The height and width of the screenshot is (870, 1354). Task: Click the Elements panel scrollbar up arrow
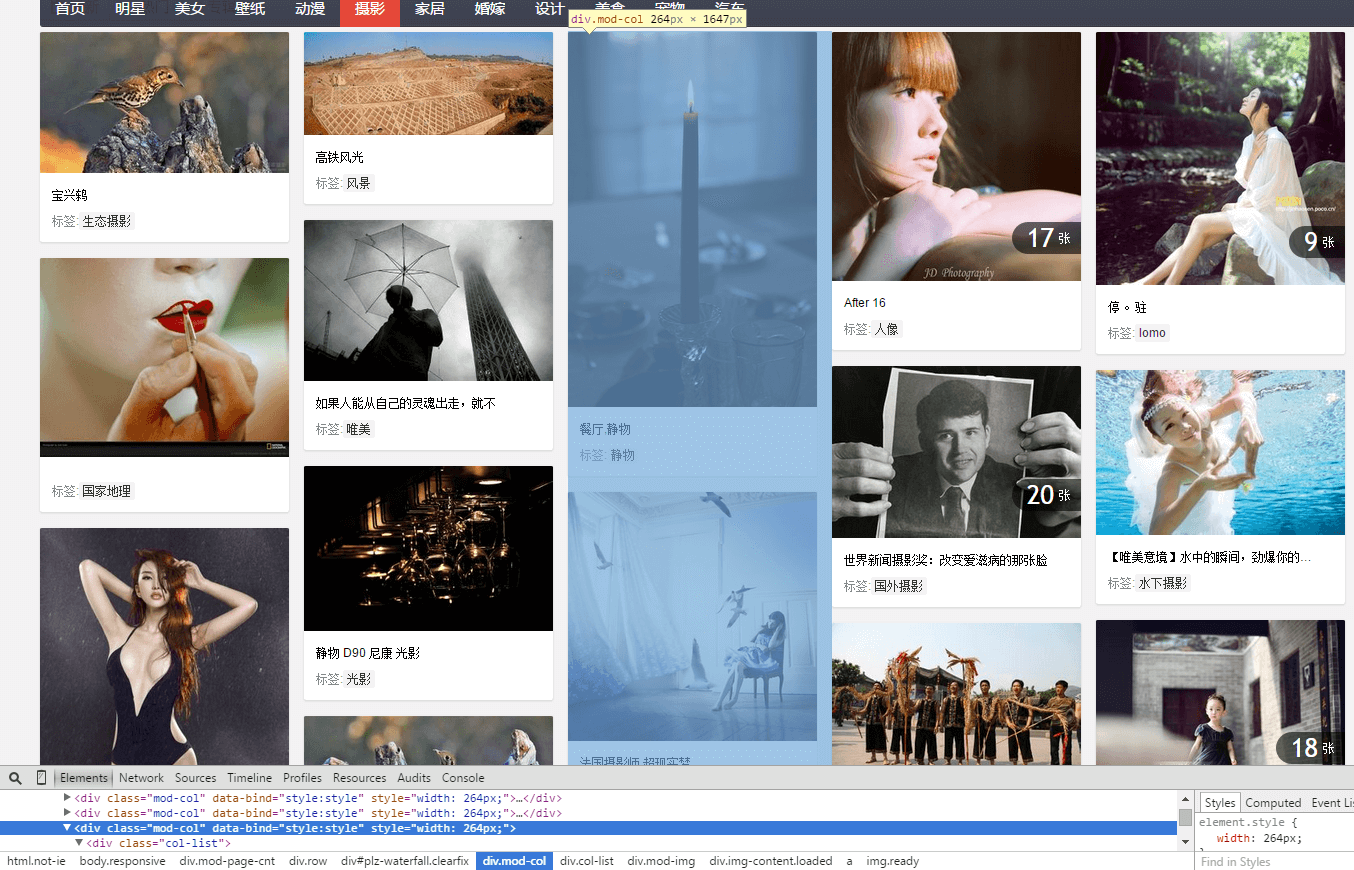point(1185,800)
